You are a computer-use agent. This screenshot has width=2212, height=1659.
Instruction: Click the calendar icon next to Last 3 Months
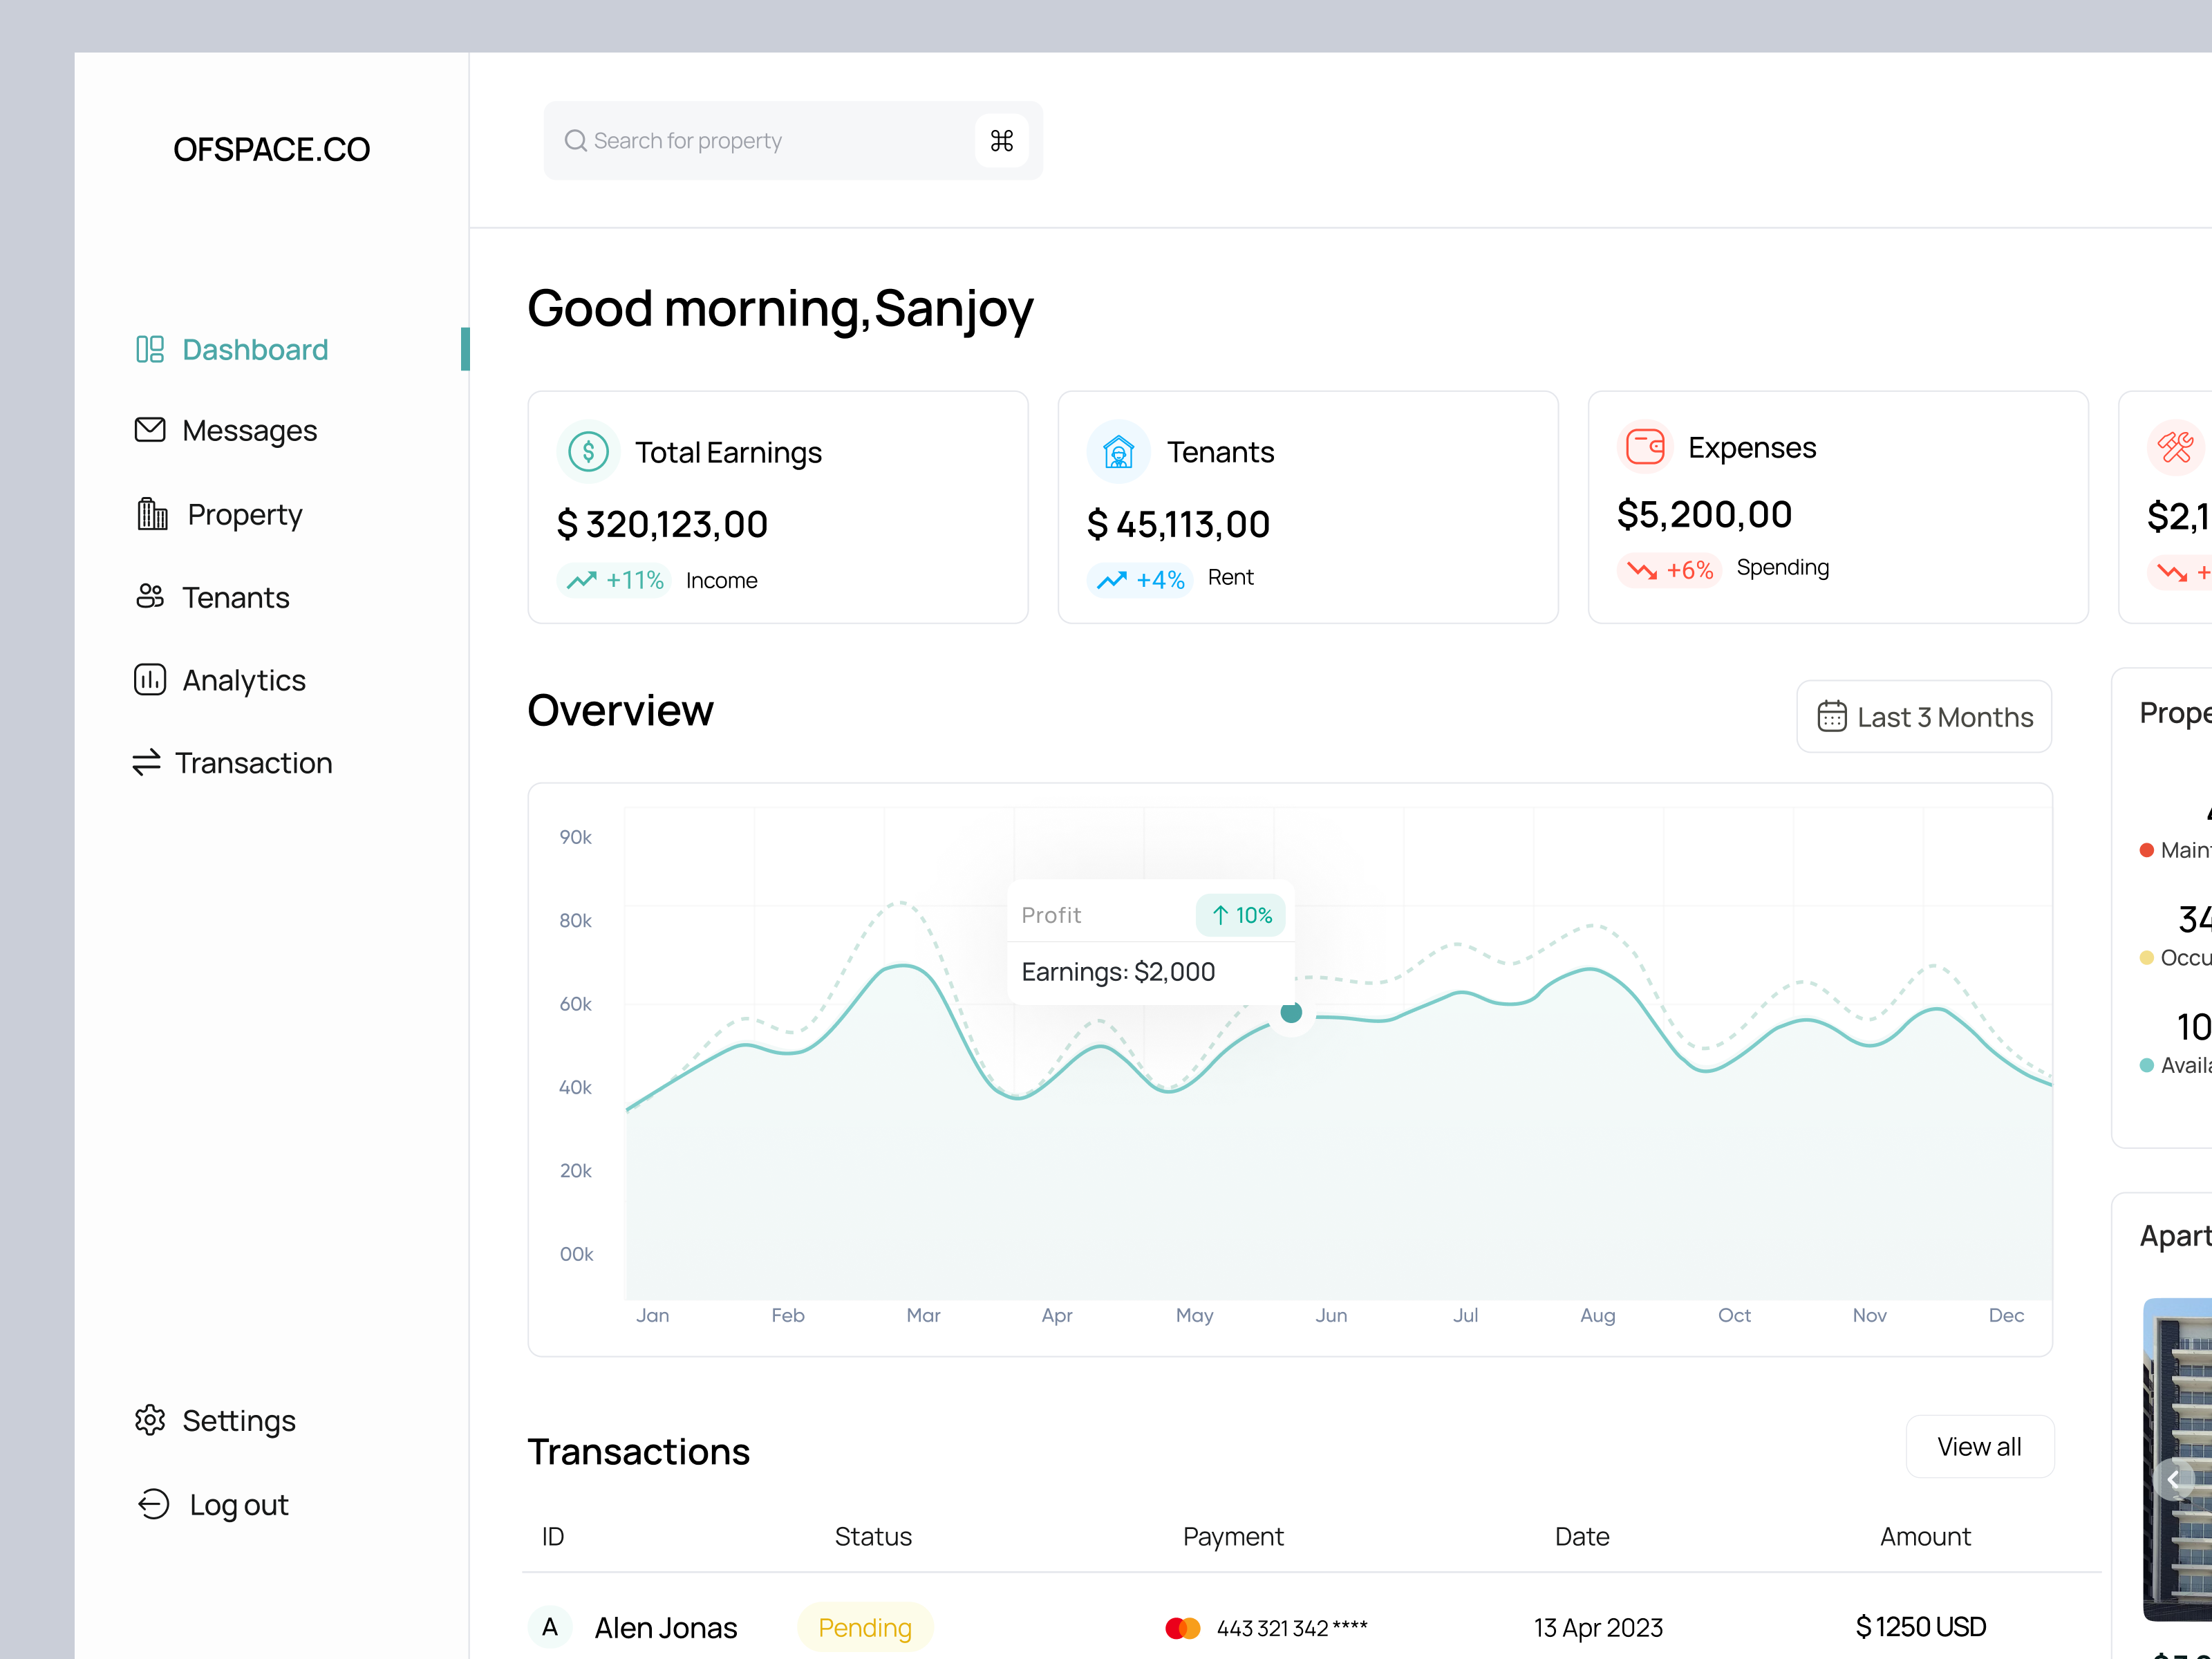coord(1832,716)
